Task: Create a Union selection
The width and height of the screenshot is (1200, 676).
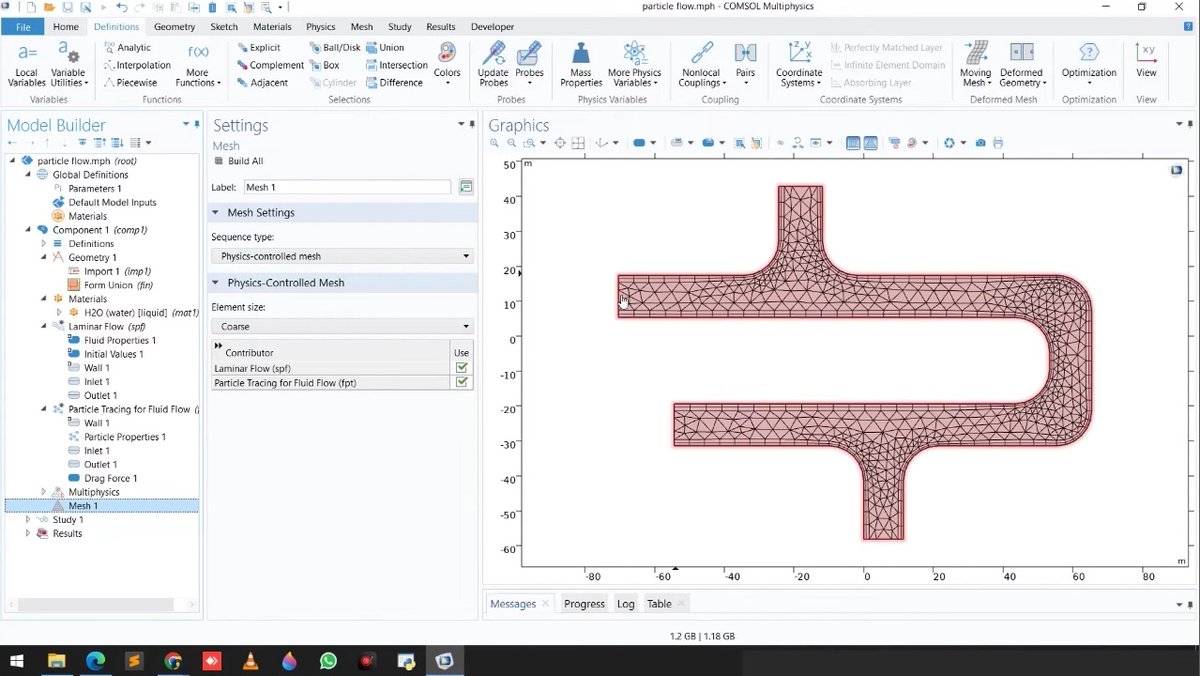Action: pyautogui.click(x=385, y=47)
